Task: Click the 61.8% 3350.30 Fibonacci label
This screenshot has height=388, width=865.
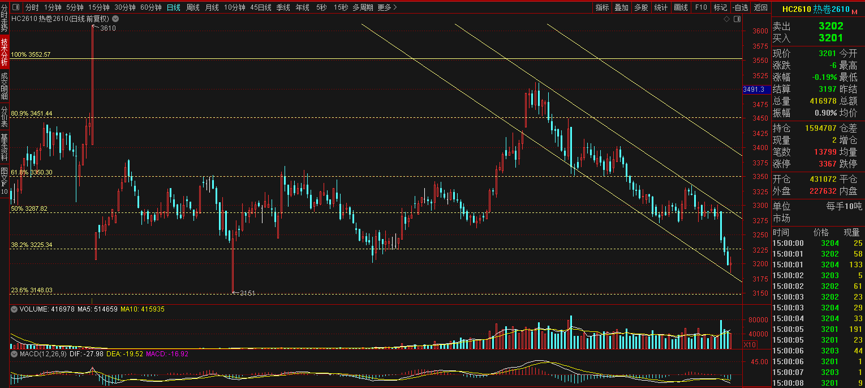Action: pos(31,173)
